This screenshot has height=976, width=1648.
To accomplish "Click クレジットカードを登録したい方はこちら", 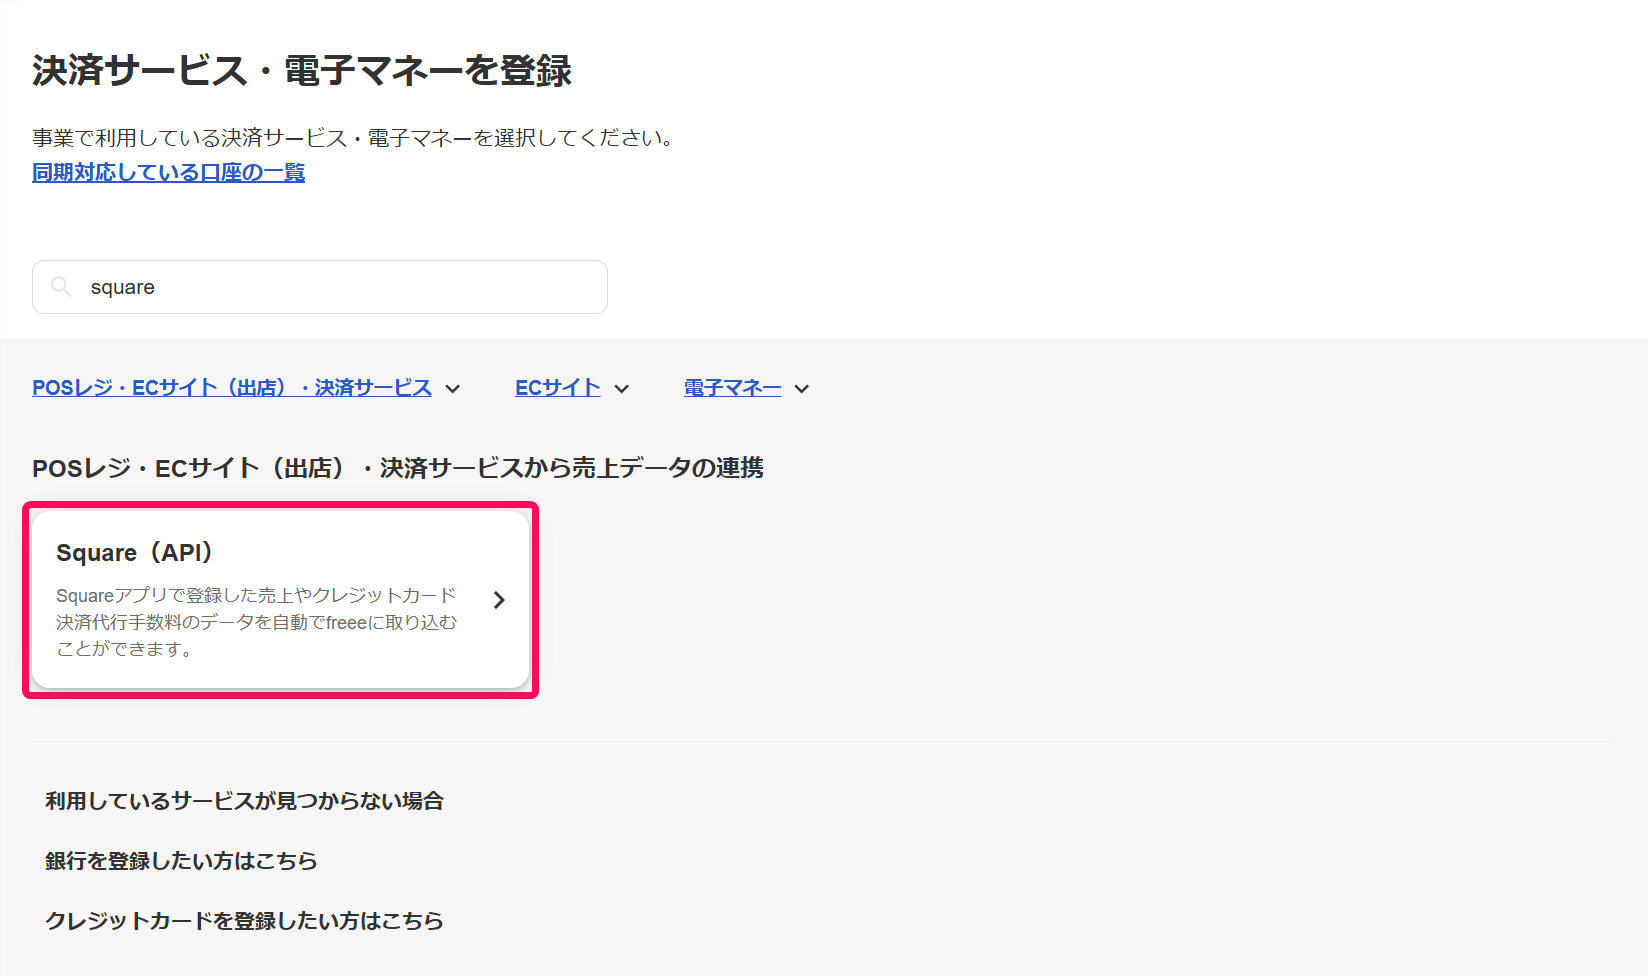I will click(244, 921).
